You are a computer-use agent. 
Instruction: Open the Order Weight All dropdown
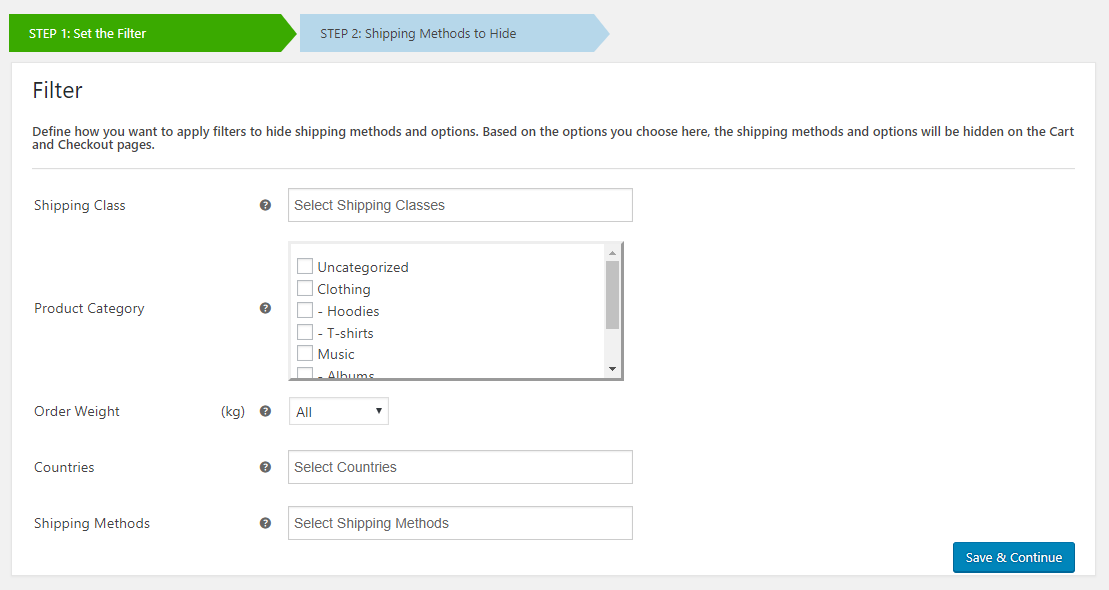point(339,411)
